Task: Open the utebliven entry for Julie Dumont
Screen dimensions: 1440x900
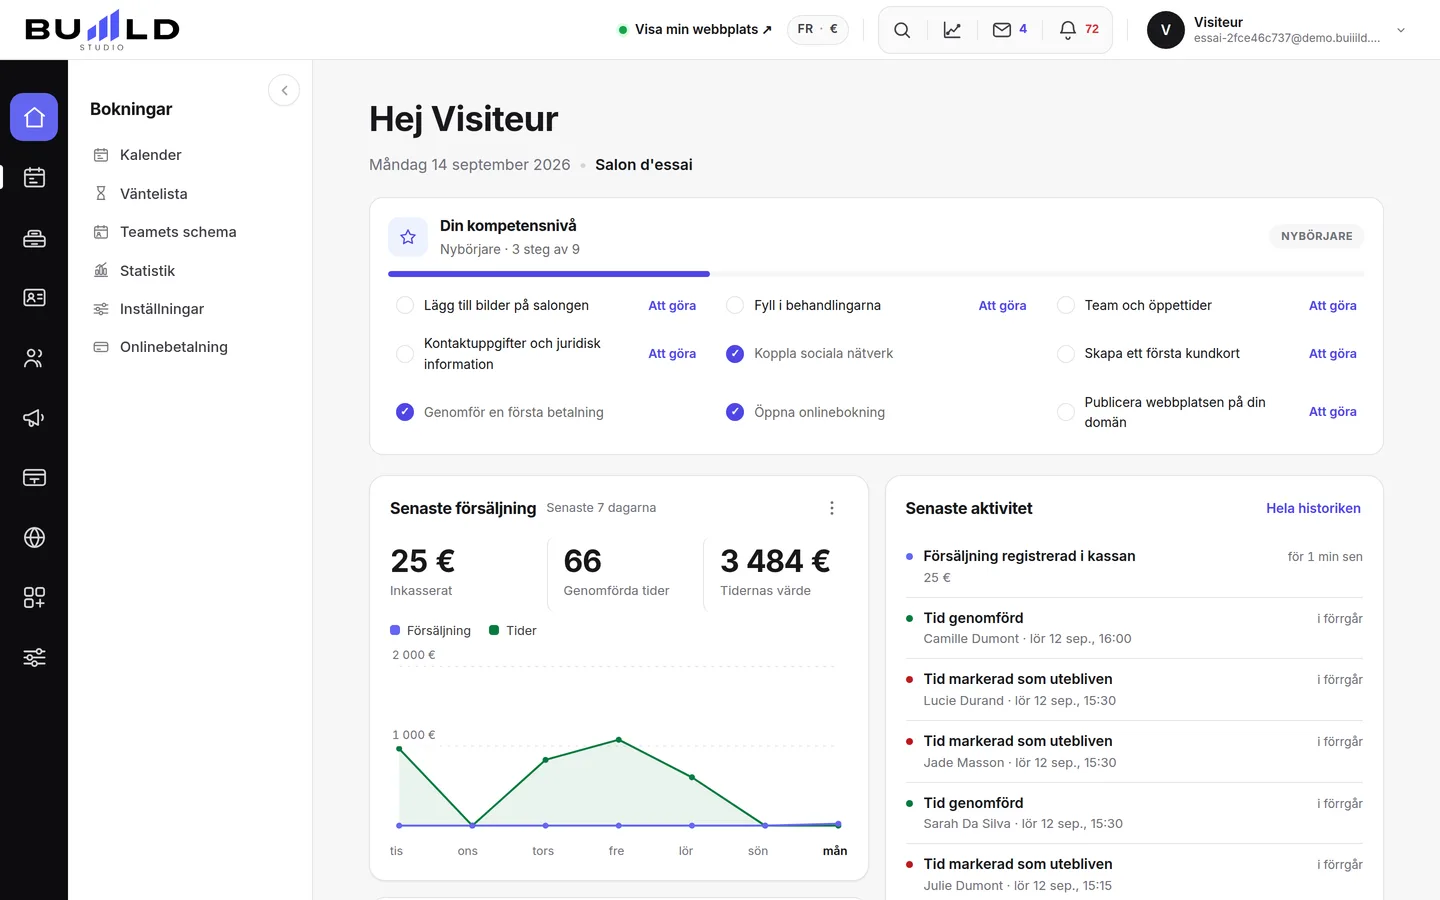Action: tap(1134, 875)
